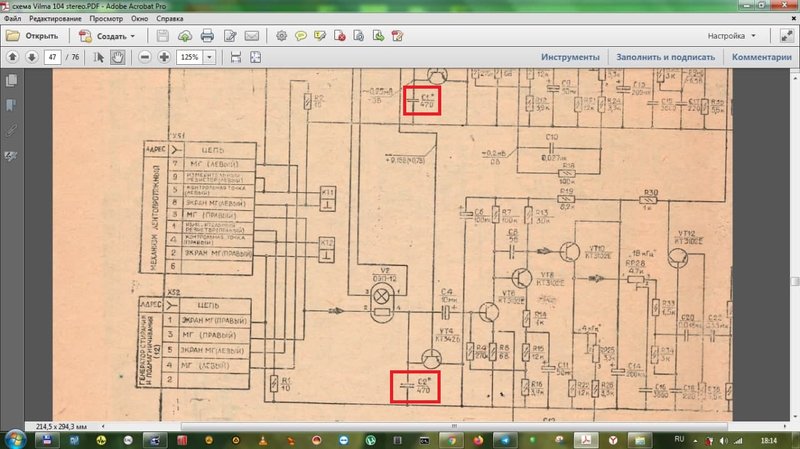Click the Открыть button
Image resolution: width=800 pixels, height=449 pixels.
pyautogui.click(x=32, y=36)
